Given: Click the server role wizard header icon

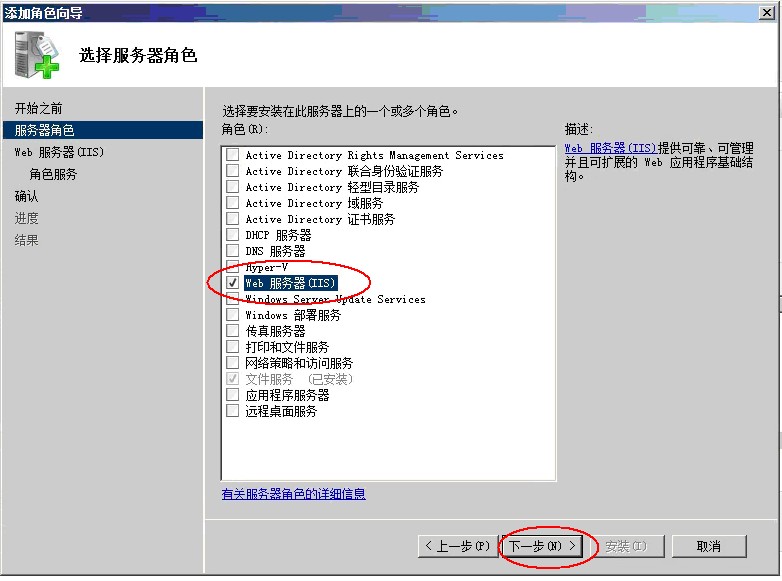Looking at the screenshot, I should (x=37, y=55).
